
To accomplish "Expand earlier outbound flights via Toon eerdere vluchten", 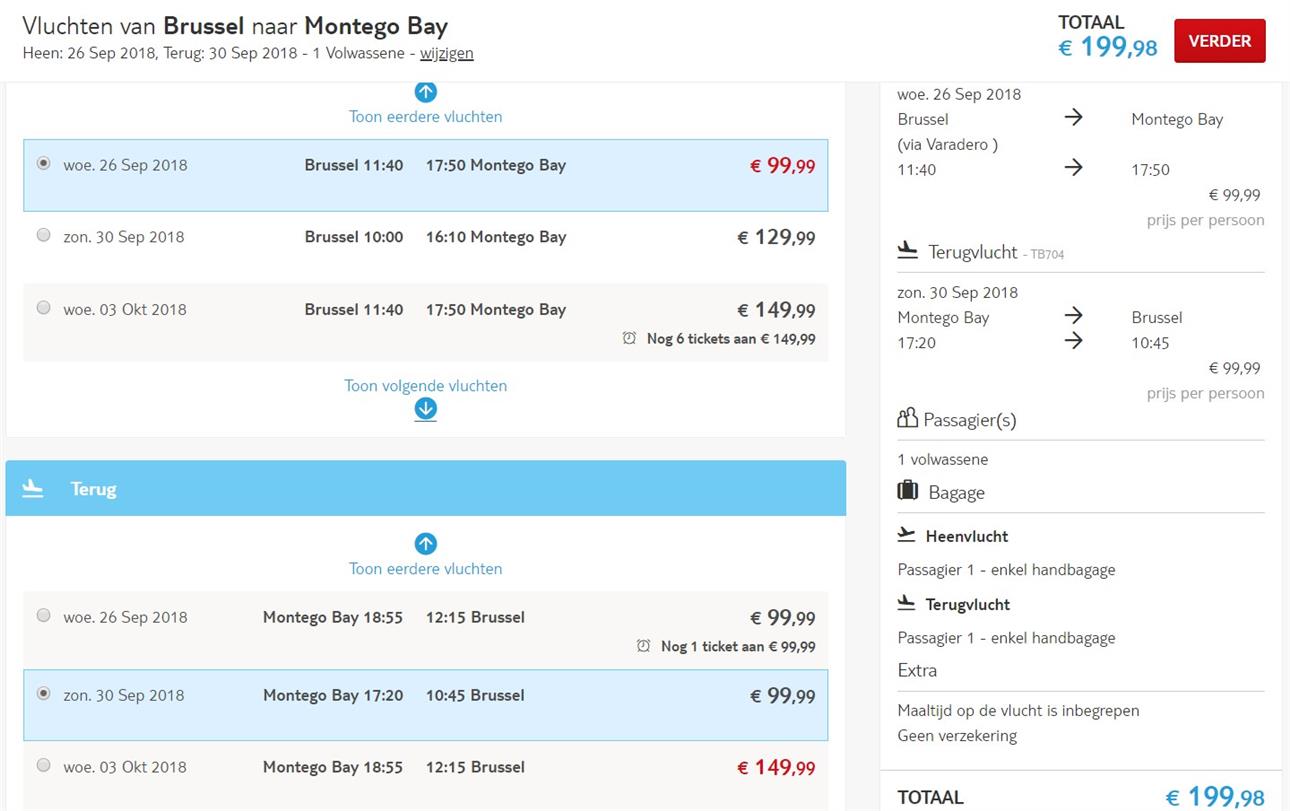I will pyautogui.click(x=426, y=117).
